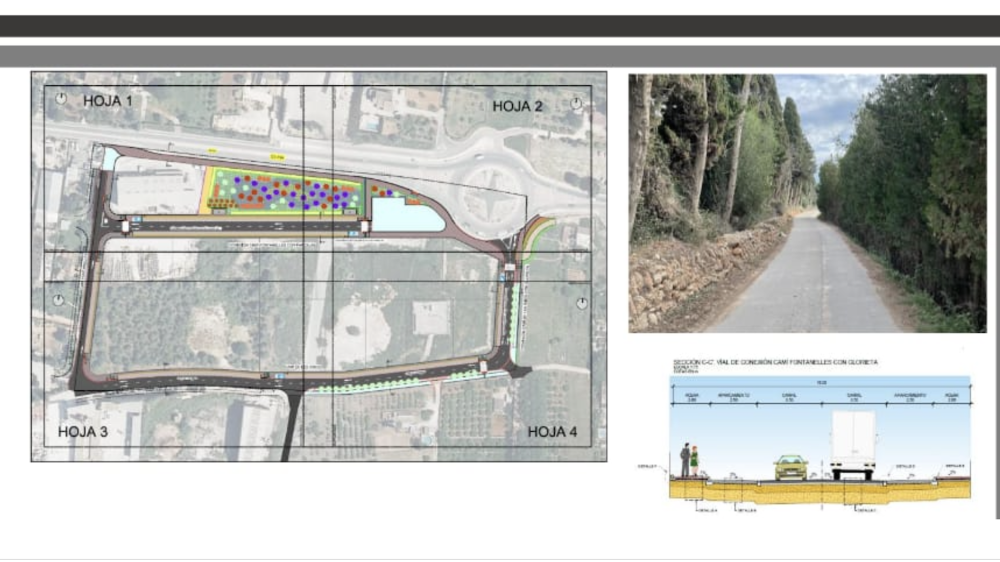Click the north arrow icon beside HOJA 2
1000x562 pixels.
(576, 103)
